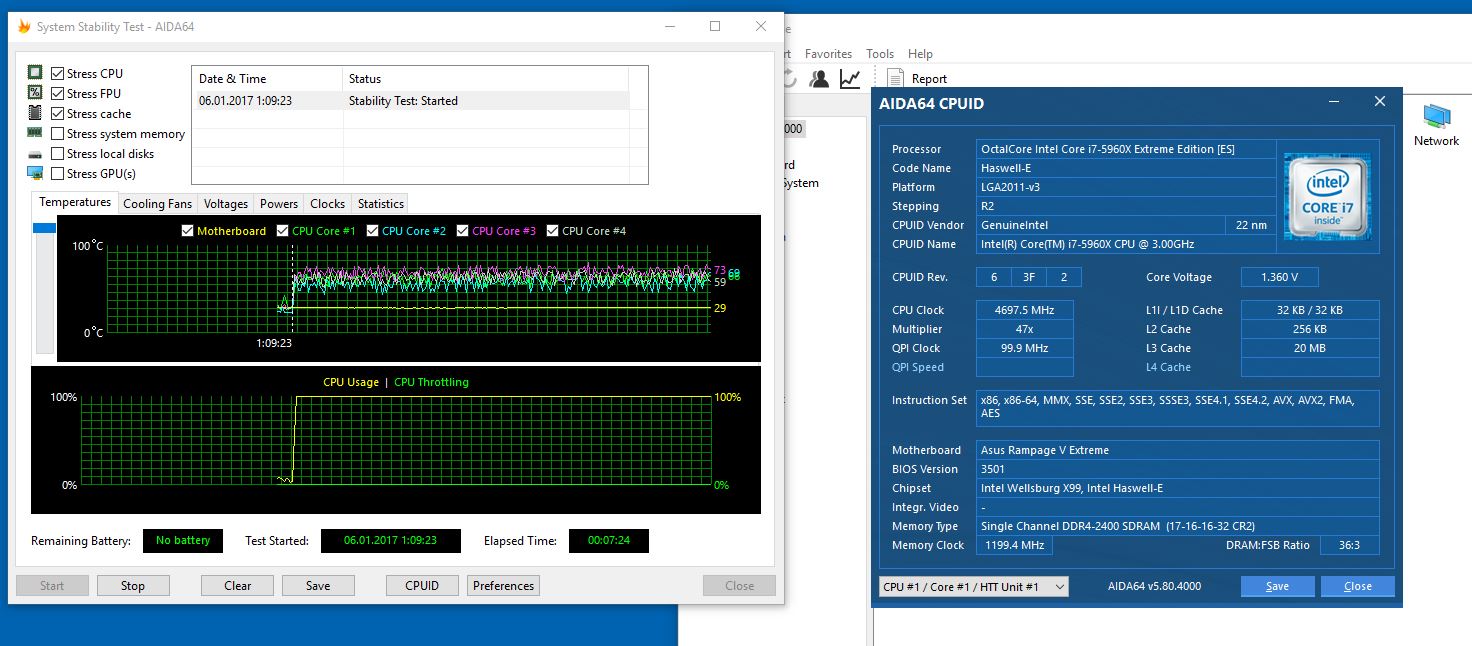Click Save in System Stability Test window
This screenshot has height=646, width=1472.
point(318,586)
